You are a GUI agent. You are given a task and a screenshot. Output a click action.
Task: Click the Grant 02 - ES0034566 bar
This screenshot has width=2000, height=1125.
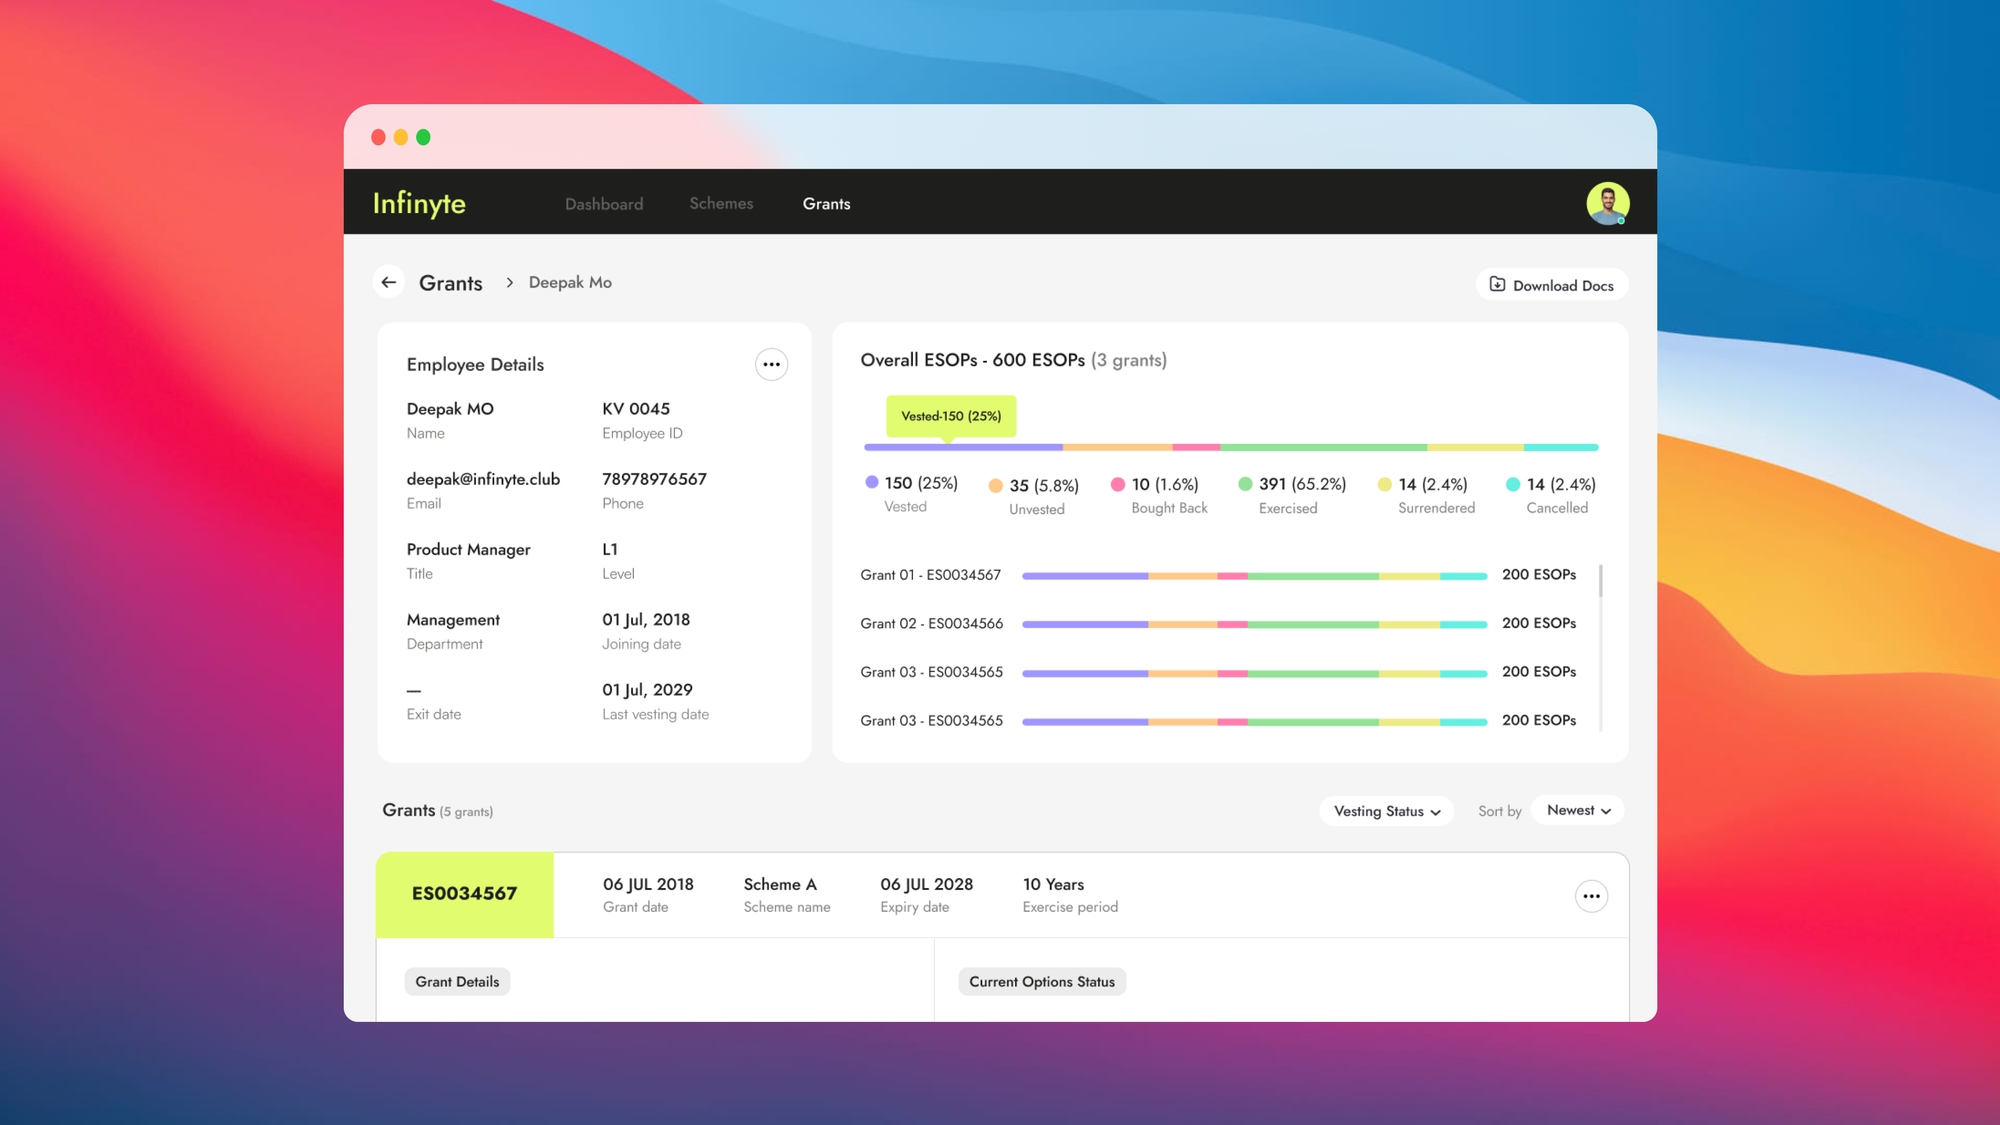click(1255, 624)
